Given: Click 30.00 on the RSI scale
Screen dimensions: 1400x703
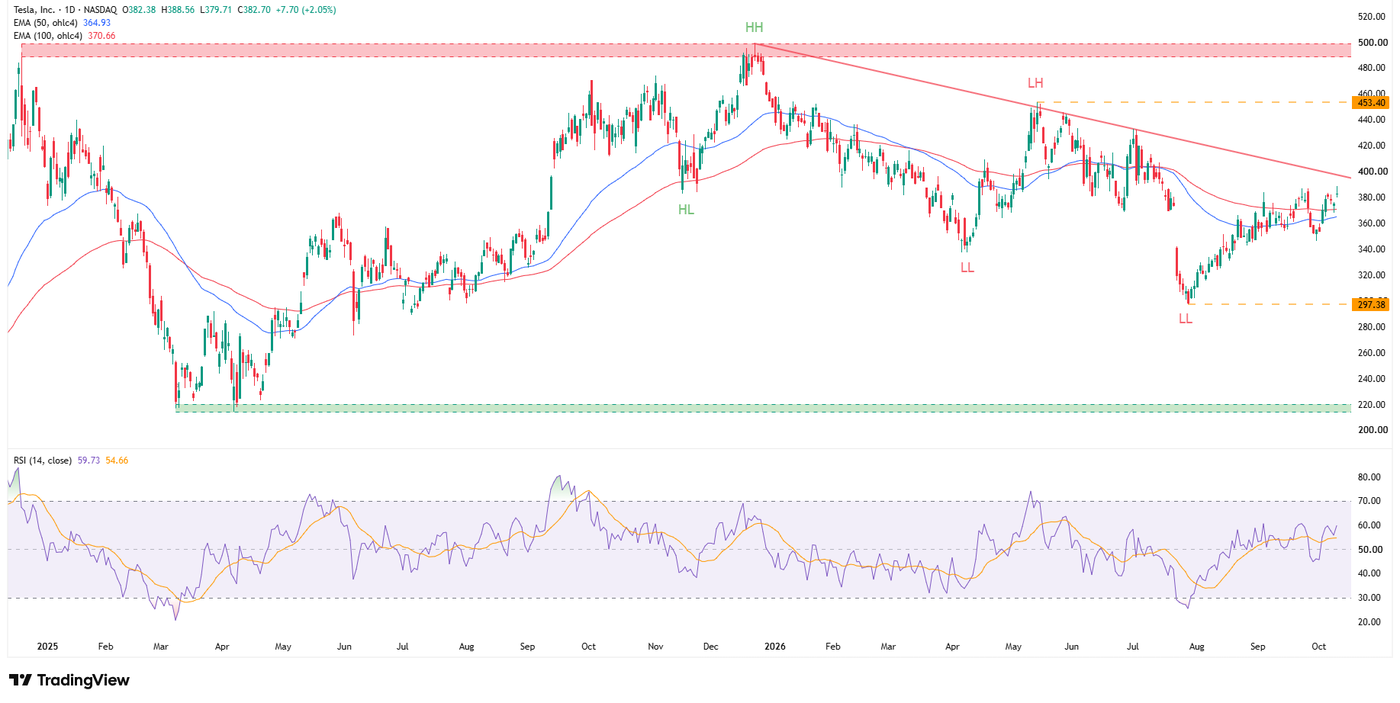Looking at the screenshot, I should [1371, 598].
